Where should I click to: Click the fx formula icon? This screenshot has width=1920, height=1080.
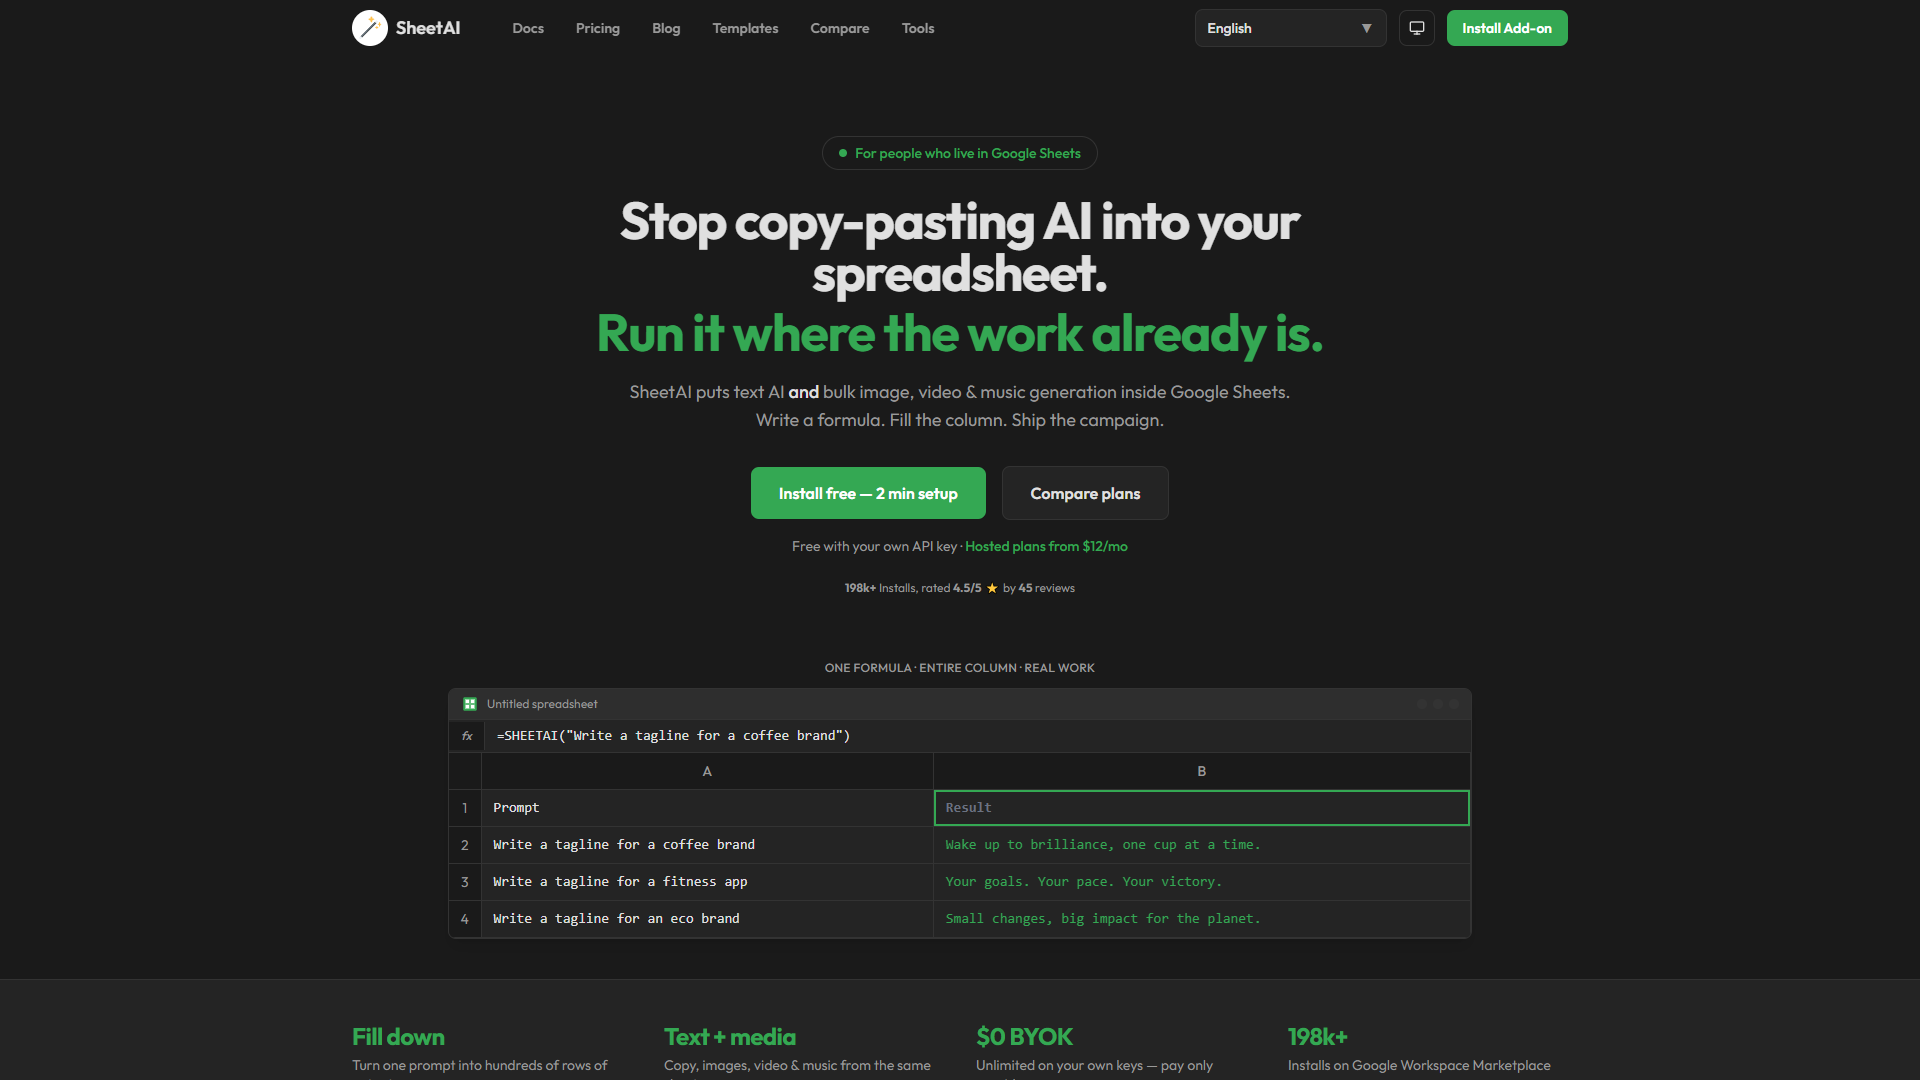[x=467, y=736]
